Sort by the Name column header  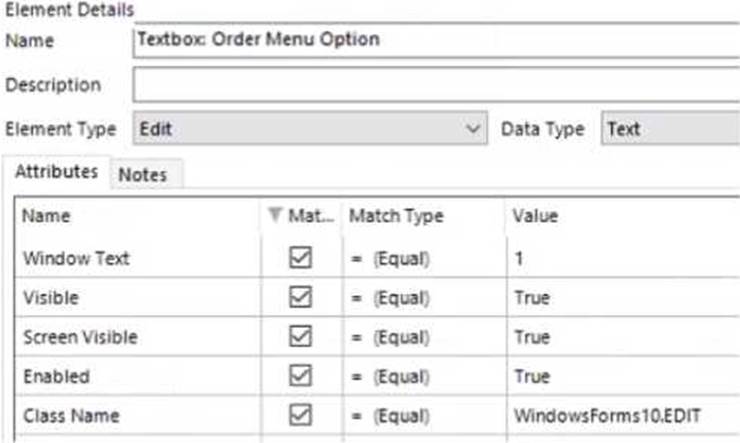[137, 216]
